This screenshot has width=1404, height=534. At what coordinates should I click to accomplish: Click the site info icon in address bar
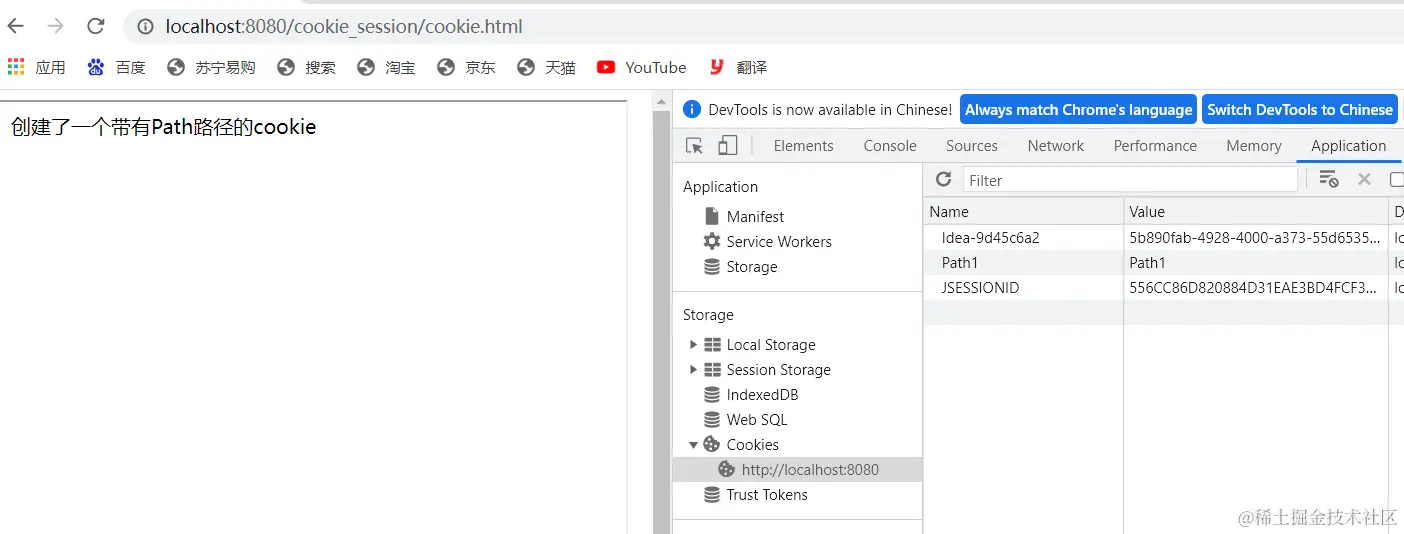(x=145, y=27)
